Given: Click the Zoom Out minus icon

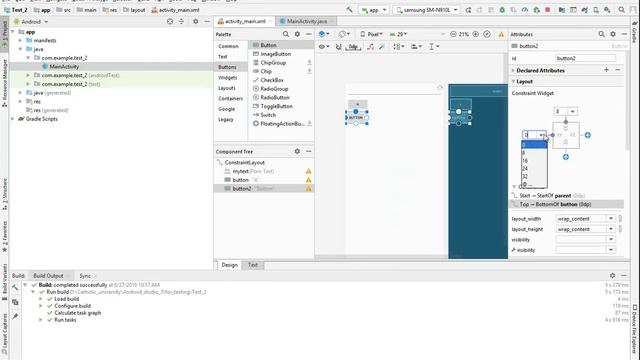Looking at the screenshot, I should [453, 34].
